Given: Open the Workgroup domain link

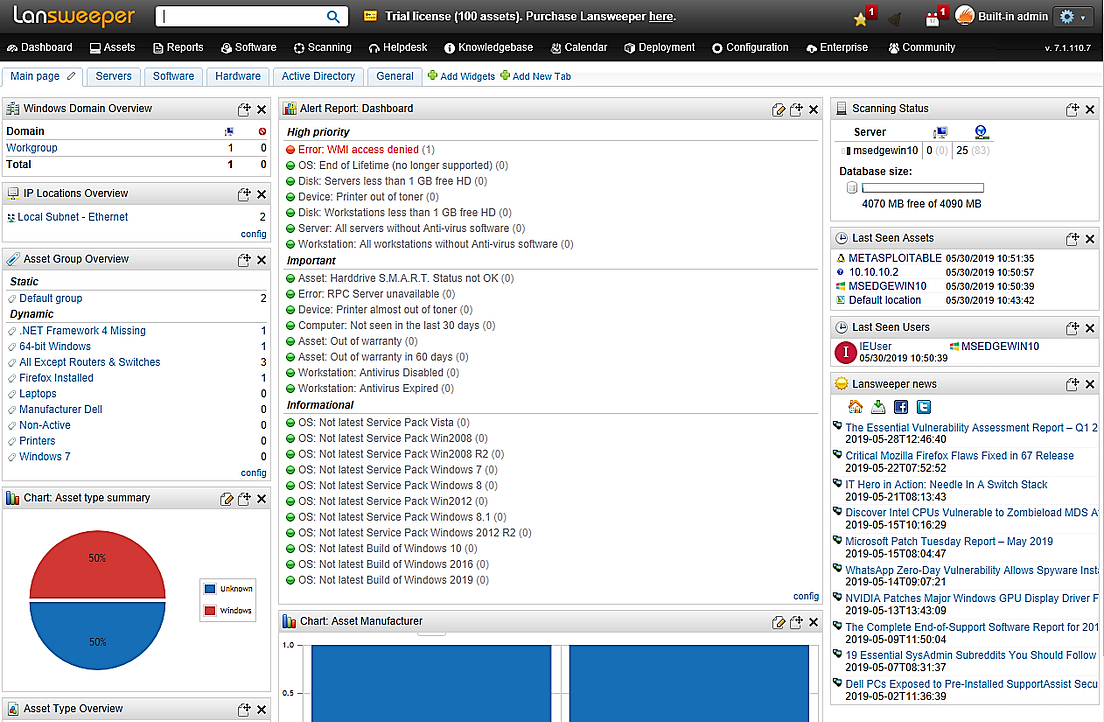Looking at the screenshot, I should (32, 148).
